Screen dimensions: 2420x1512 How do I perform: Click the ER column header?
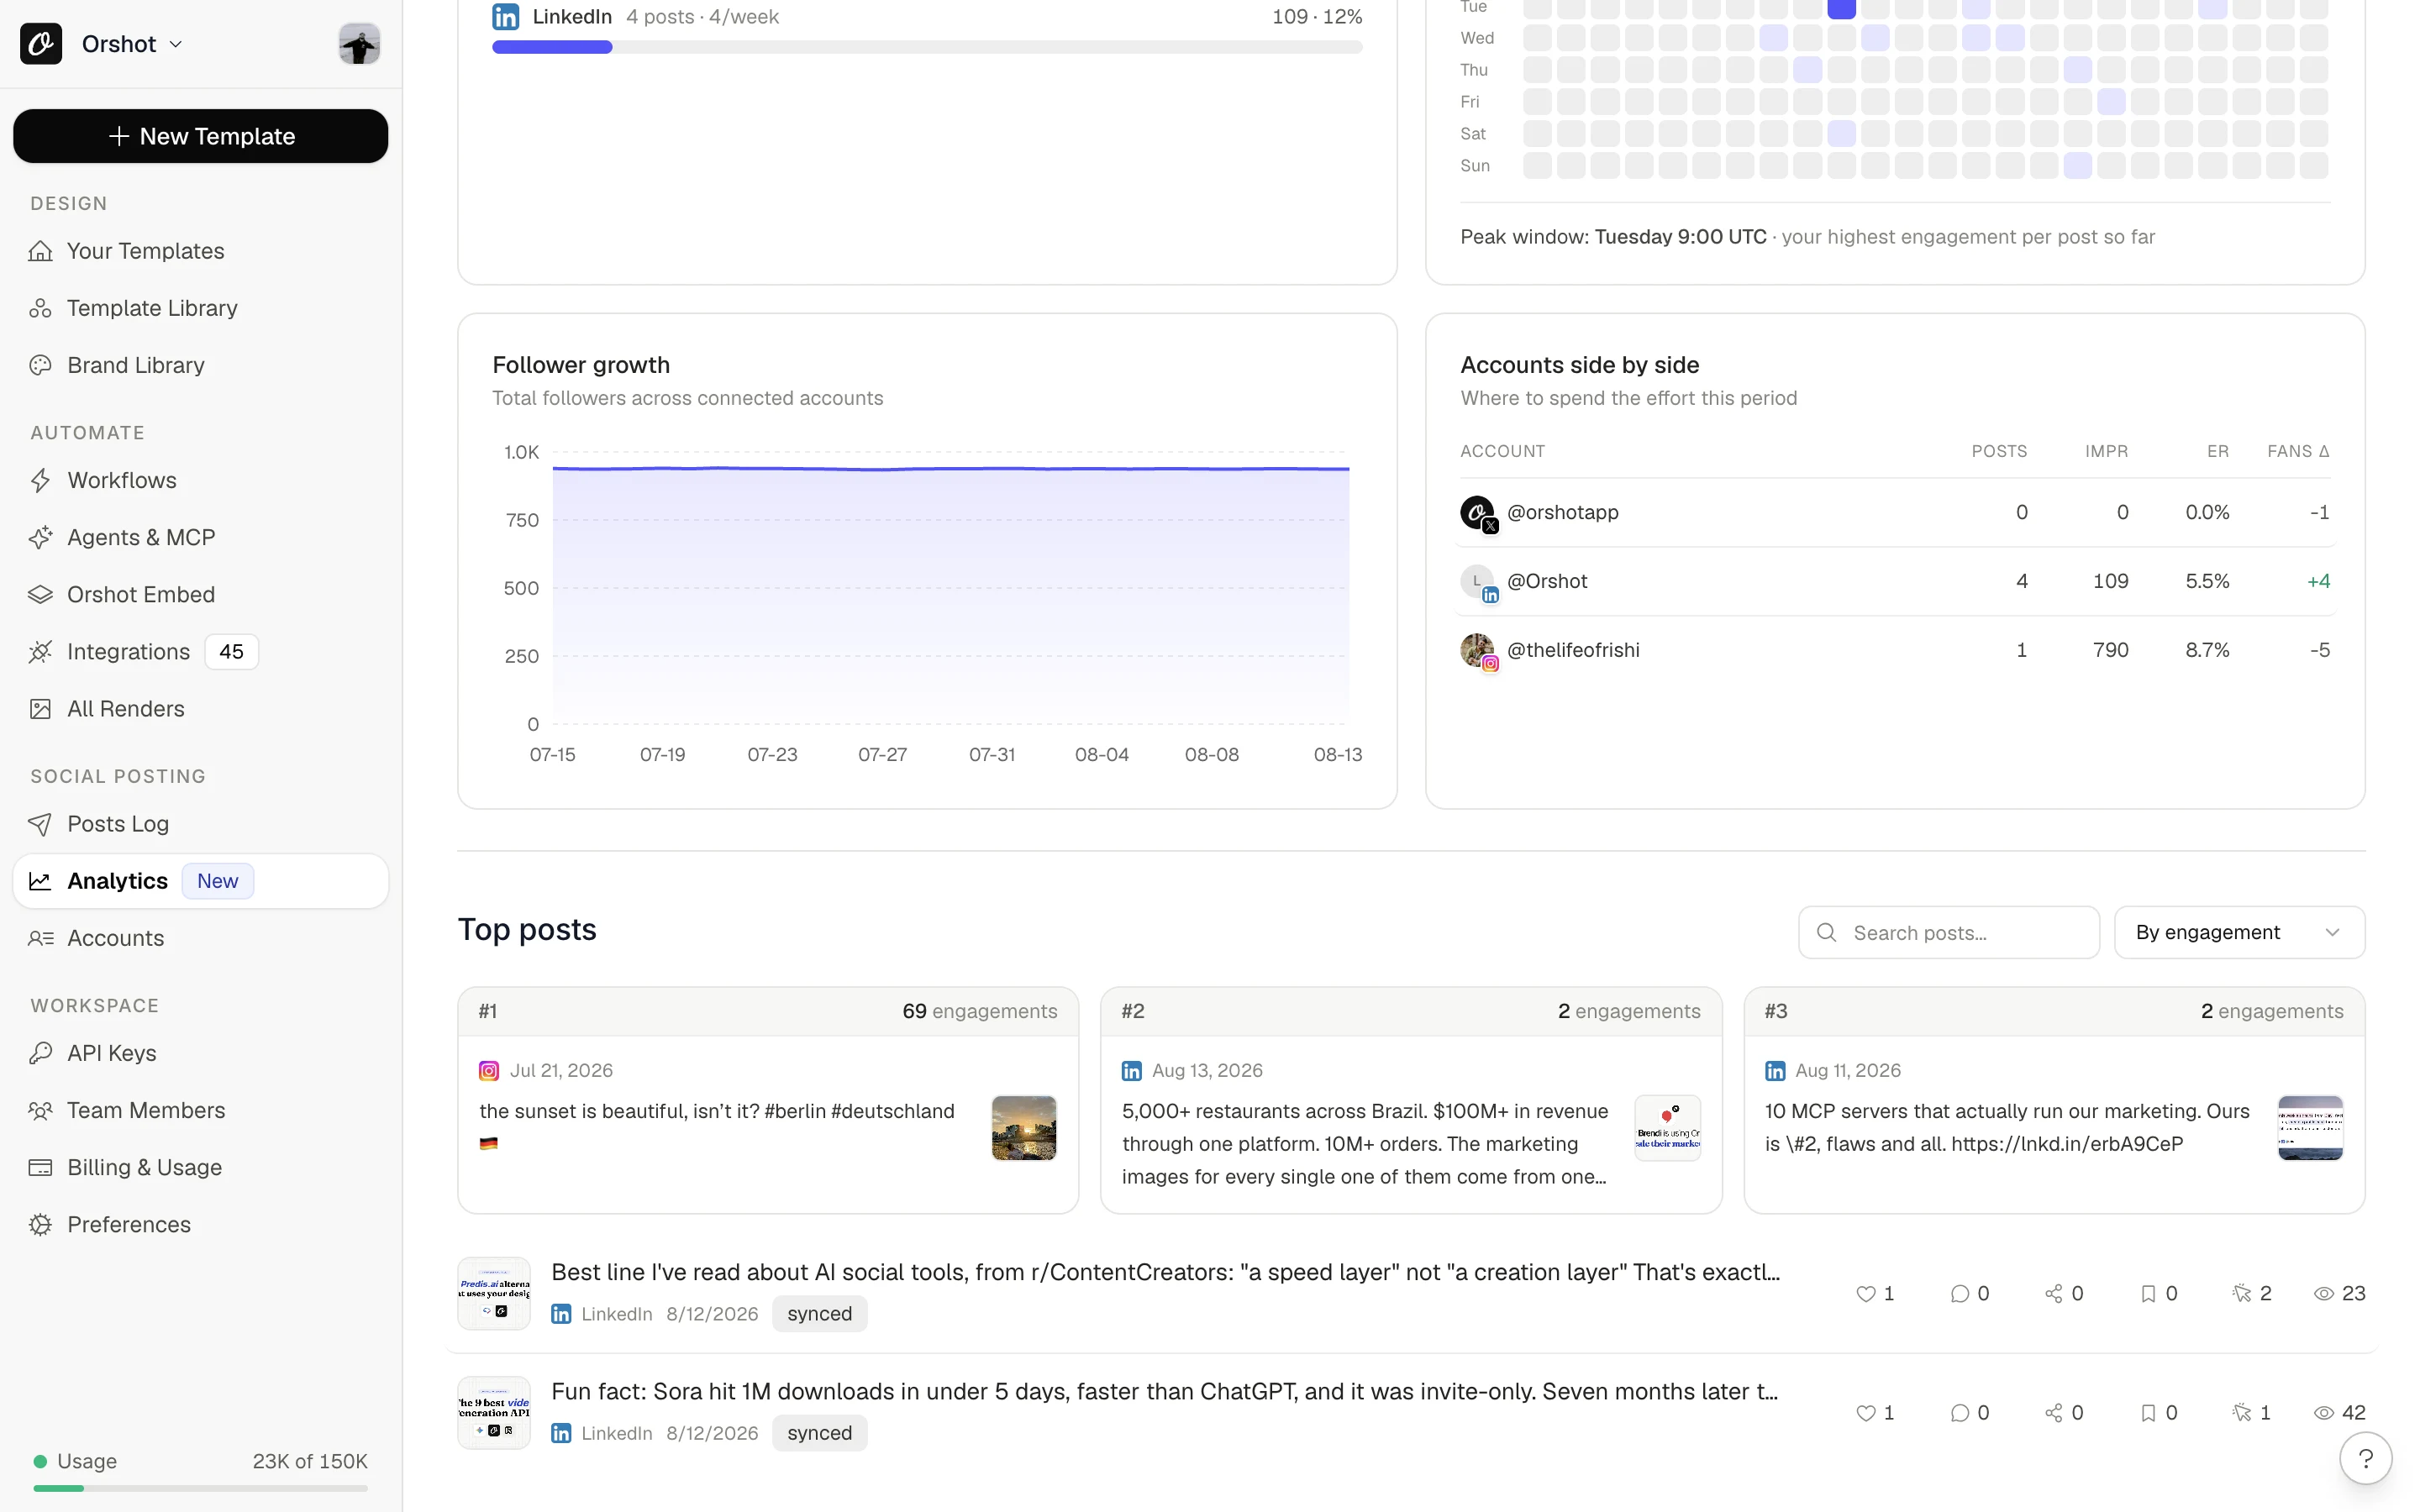(x=2217, y=451)
